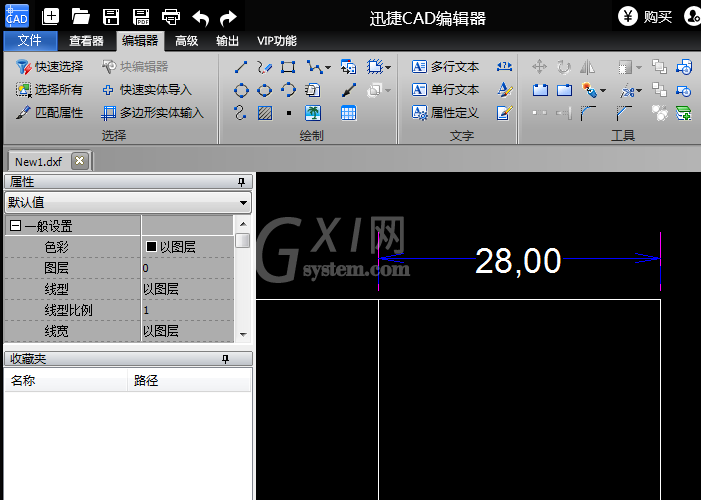This screenshot has width=701, height=500.
Task: Select the Leader arrow tool
Action: click(349, 90)
